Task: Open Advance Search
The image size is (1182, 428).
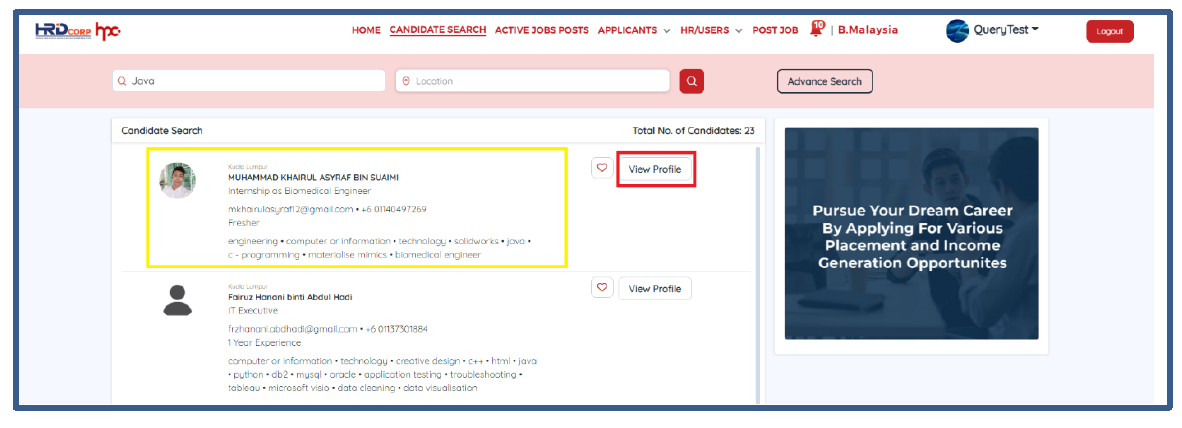Action: click(825, 81)
